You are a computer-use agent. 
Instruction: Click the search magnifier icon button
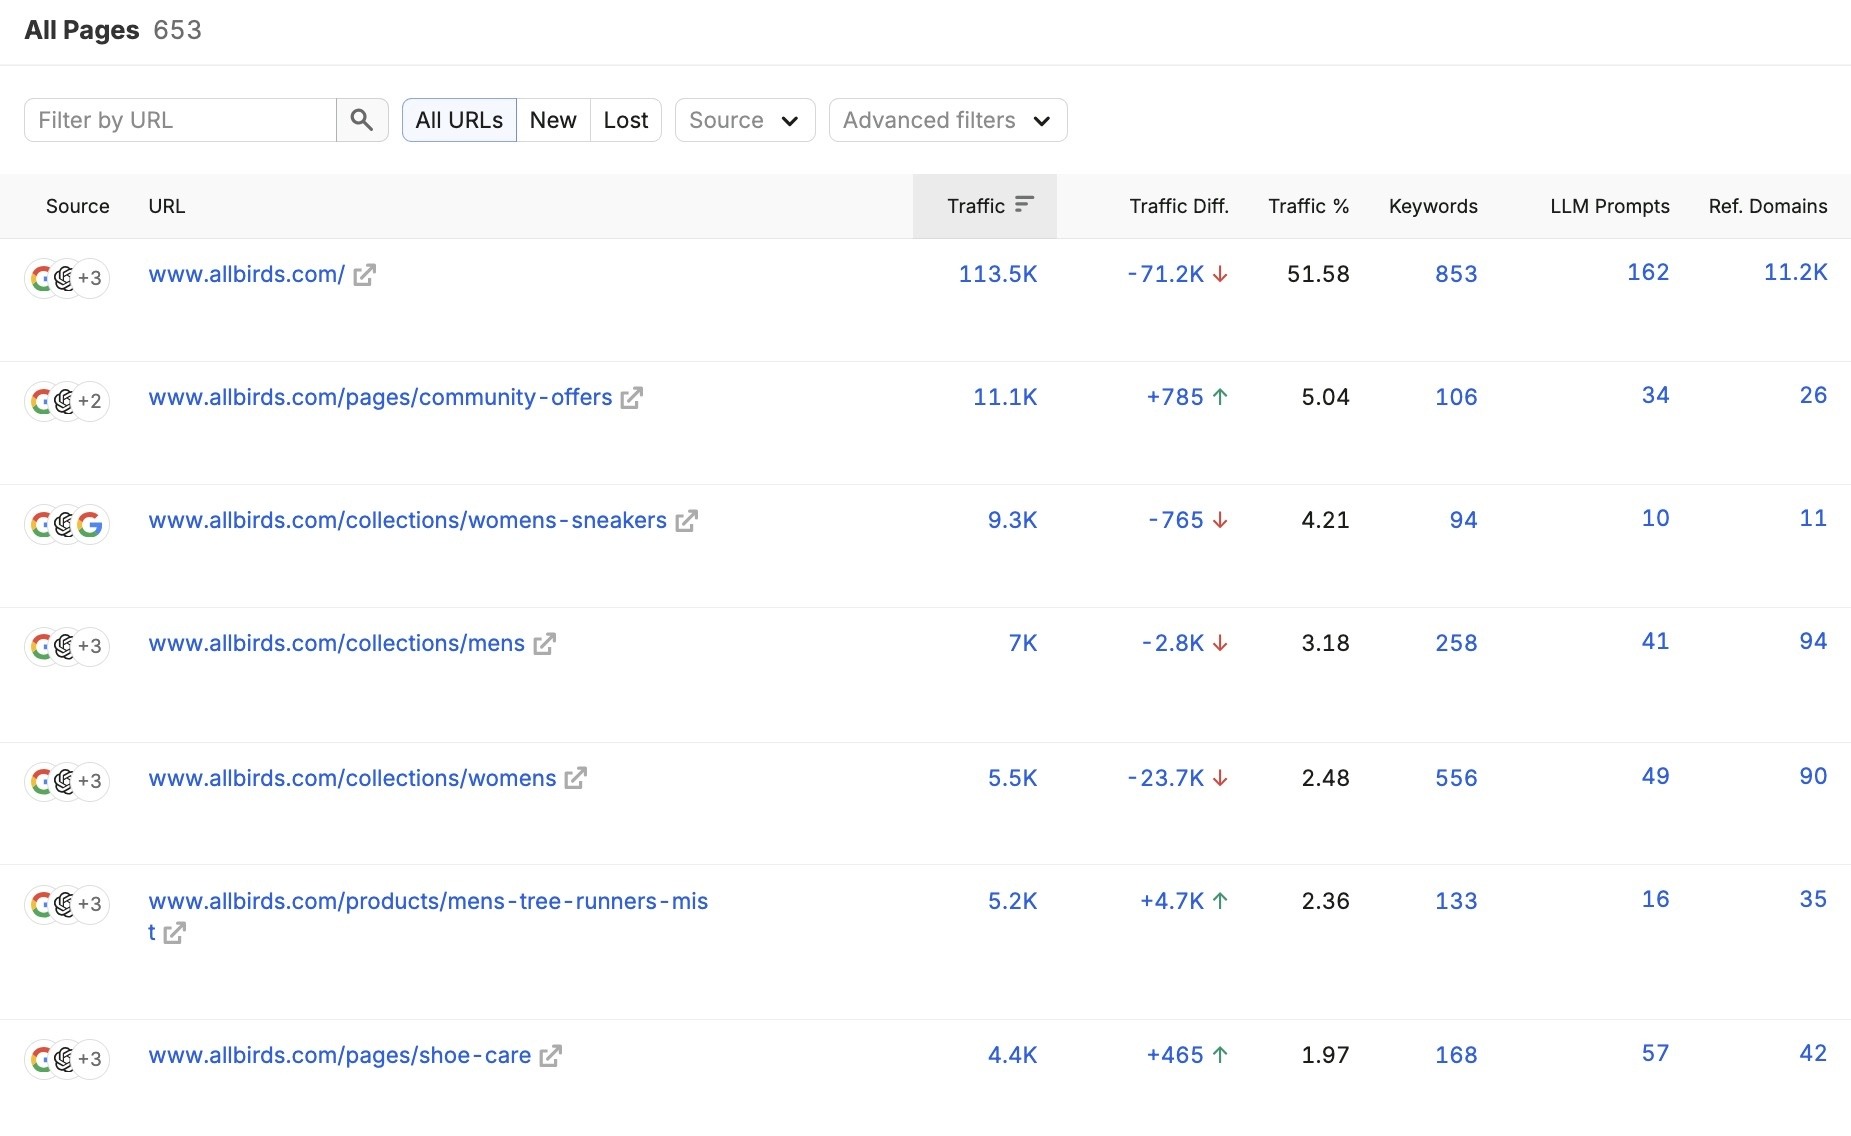pyautogui.click(x=362, y=120)
